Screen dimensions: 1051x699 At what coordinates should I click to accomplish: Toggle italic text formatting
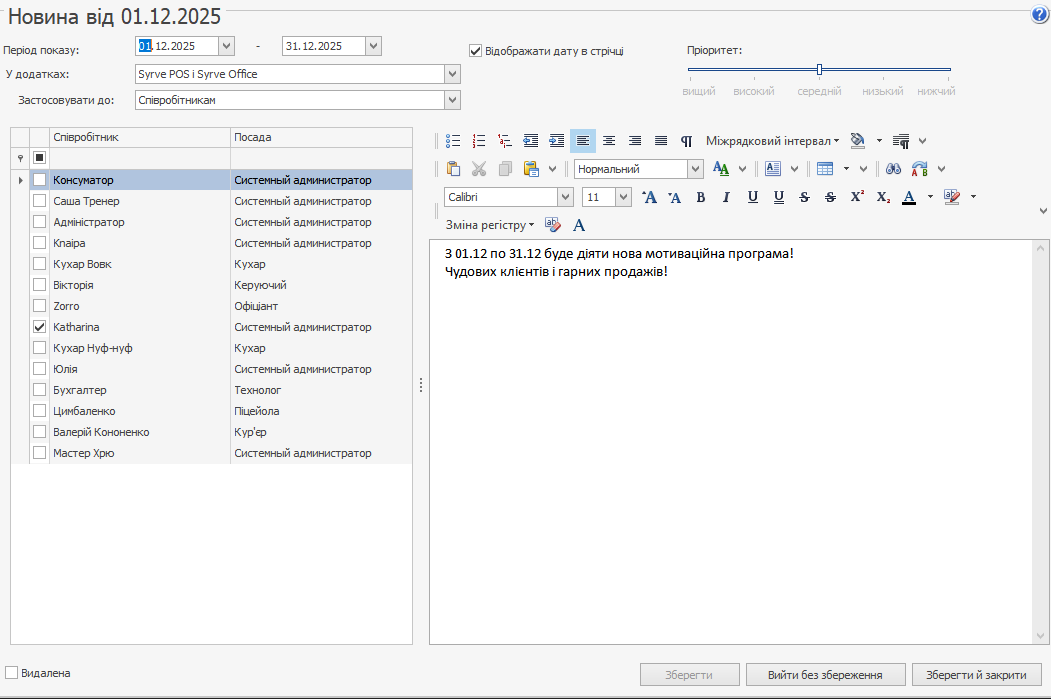point(727,197)
